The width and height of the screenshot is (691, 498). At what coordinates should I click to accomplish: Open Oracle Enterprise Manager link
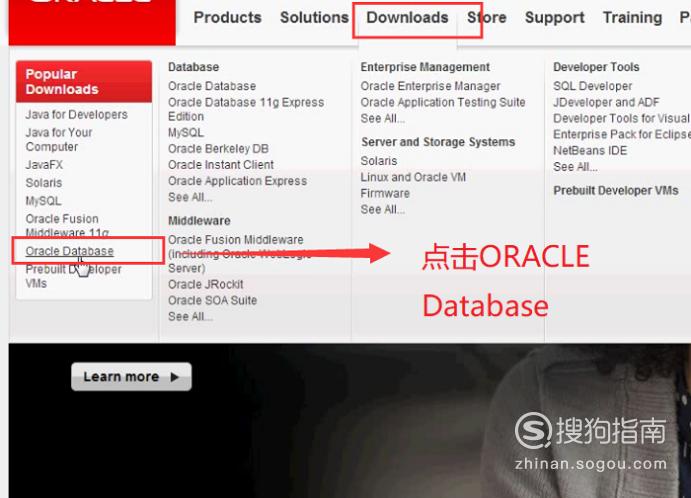tap(430, 86)
